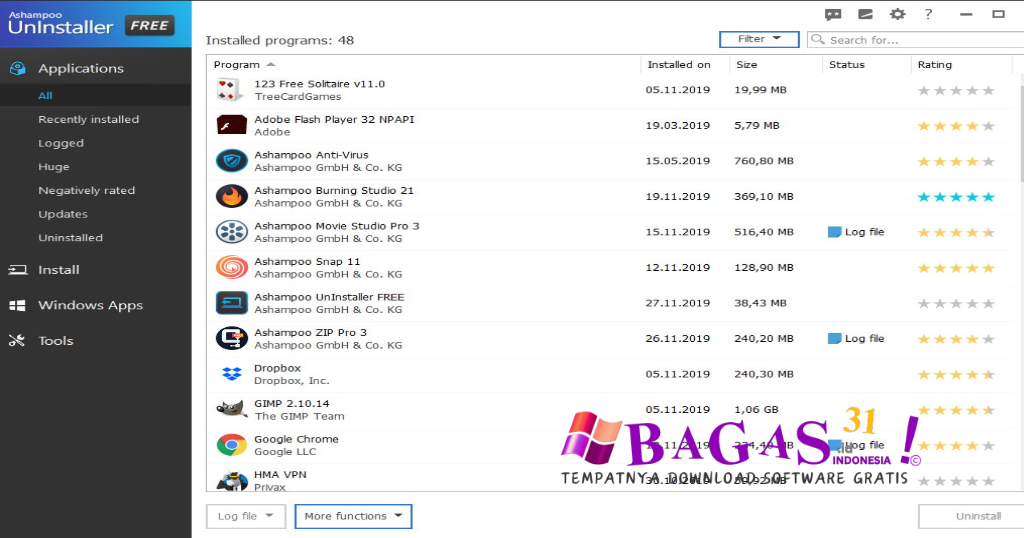This screenshot has width=1024, height=538.
Task: Show Negatively rated programs
Action: [86, 190]
